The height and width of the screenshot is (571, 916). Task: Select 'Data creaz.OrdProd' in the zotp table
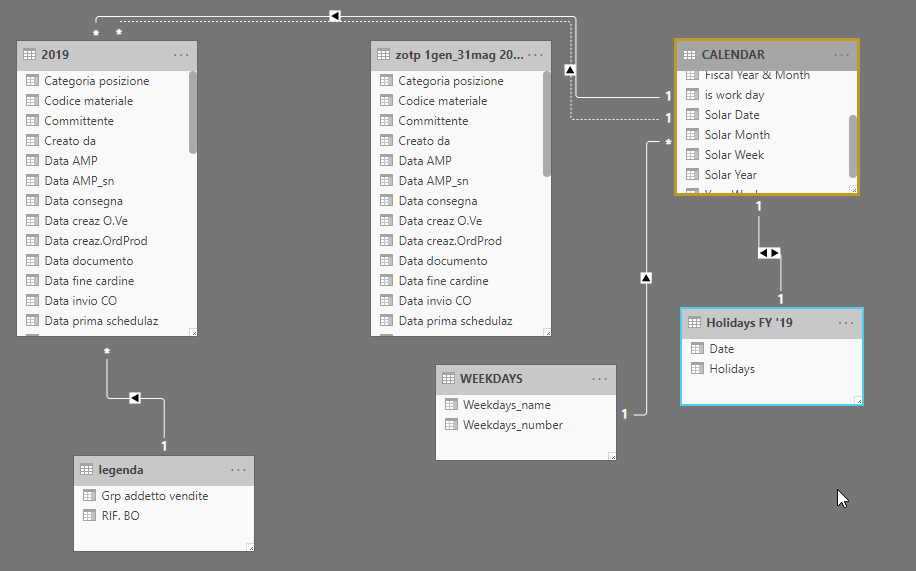tap(450, 241)
